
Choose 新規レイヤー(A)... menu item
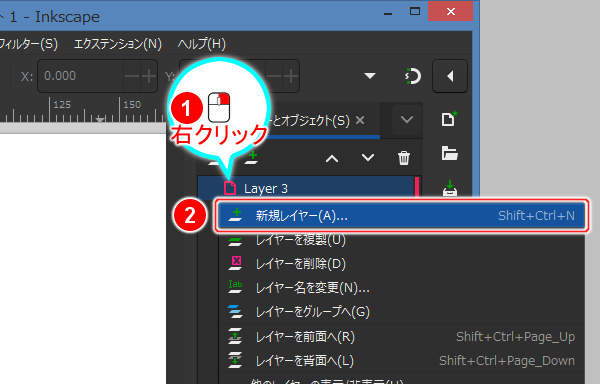coord(402,216)
